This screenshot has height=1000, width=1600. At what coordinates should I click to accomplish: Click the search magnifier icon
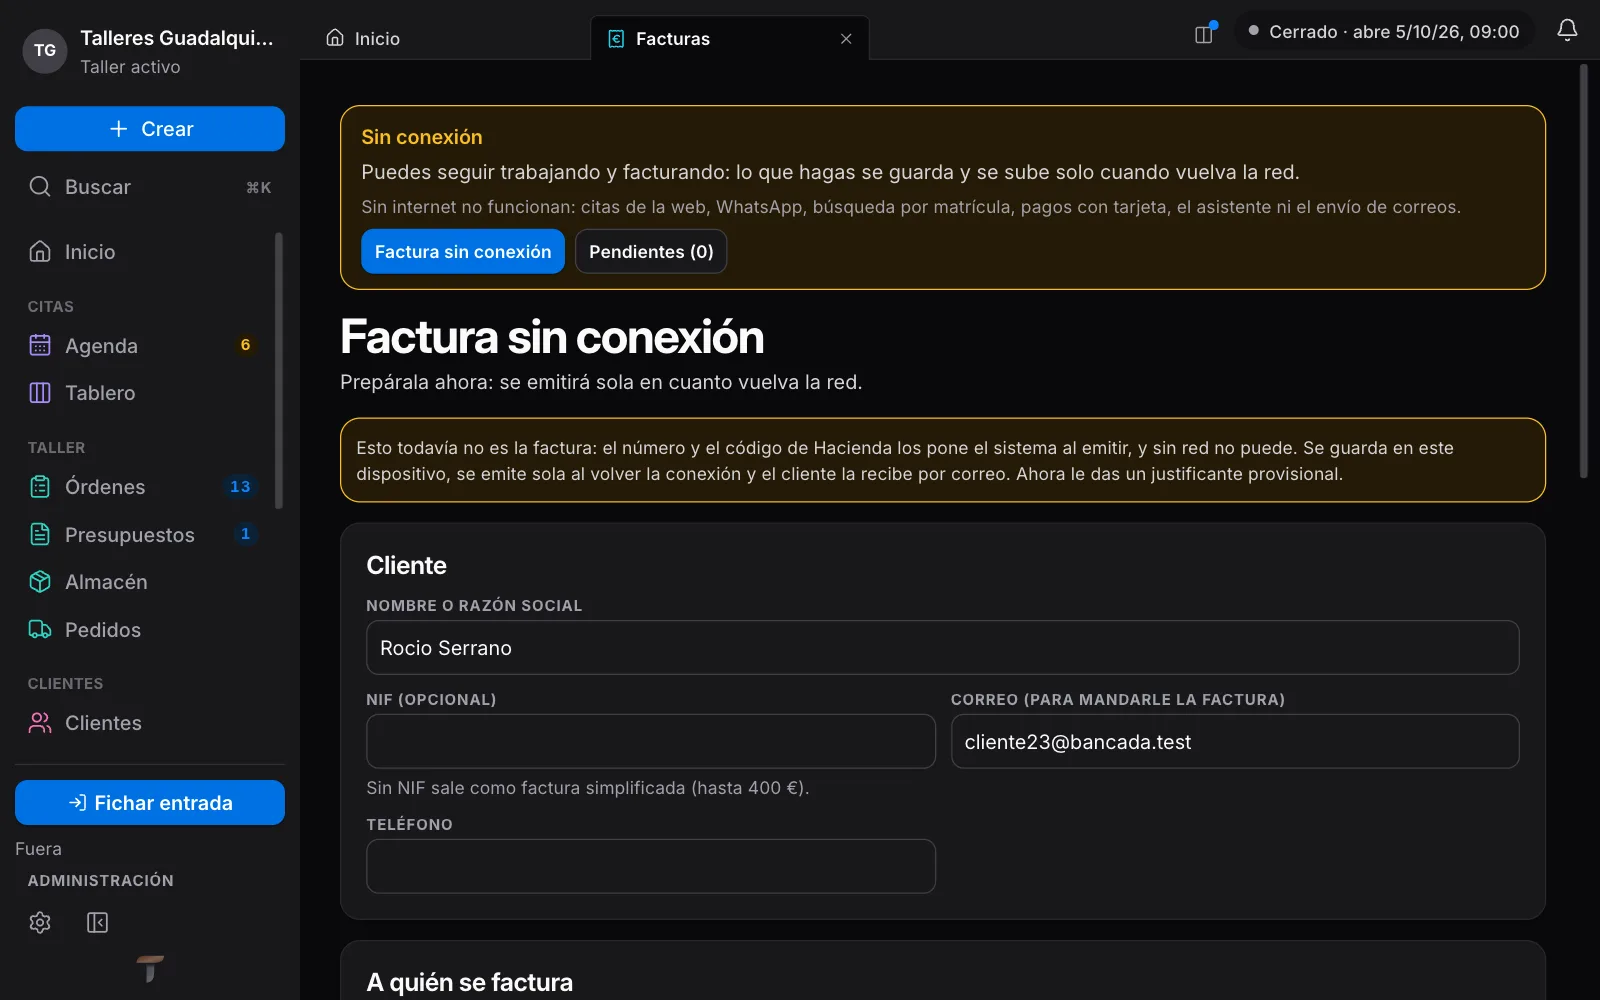(x=40, y=187)
